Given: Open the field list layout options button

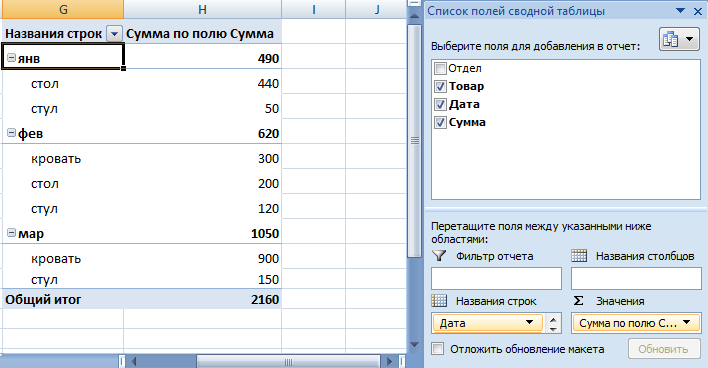Looking at the screenshot, I should (x=679, y=39).
